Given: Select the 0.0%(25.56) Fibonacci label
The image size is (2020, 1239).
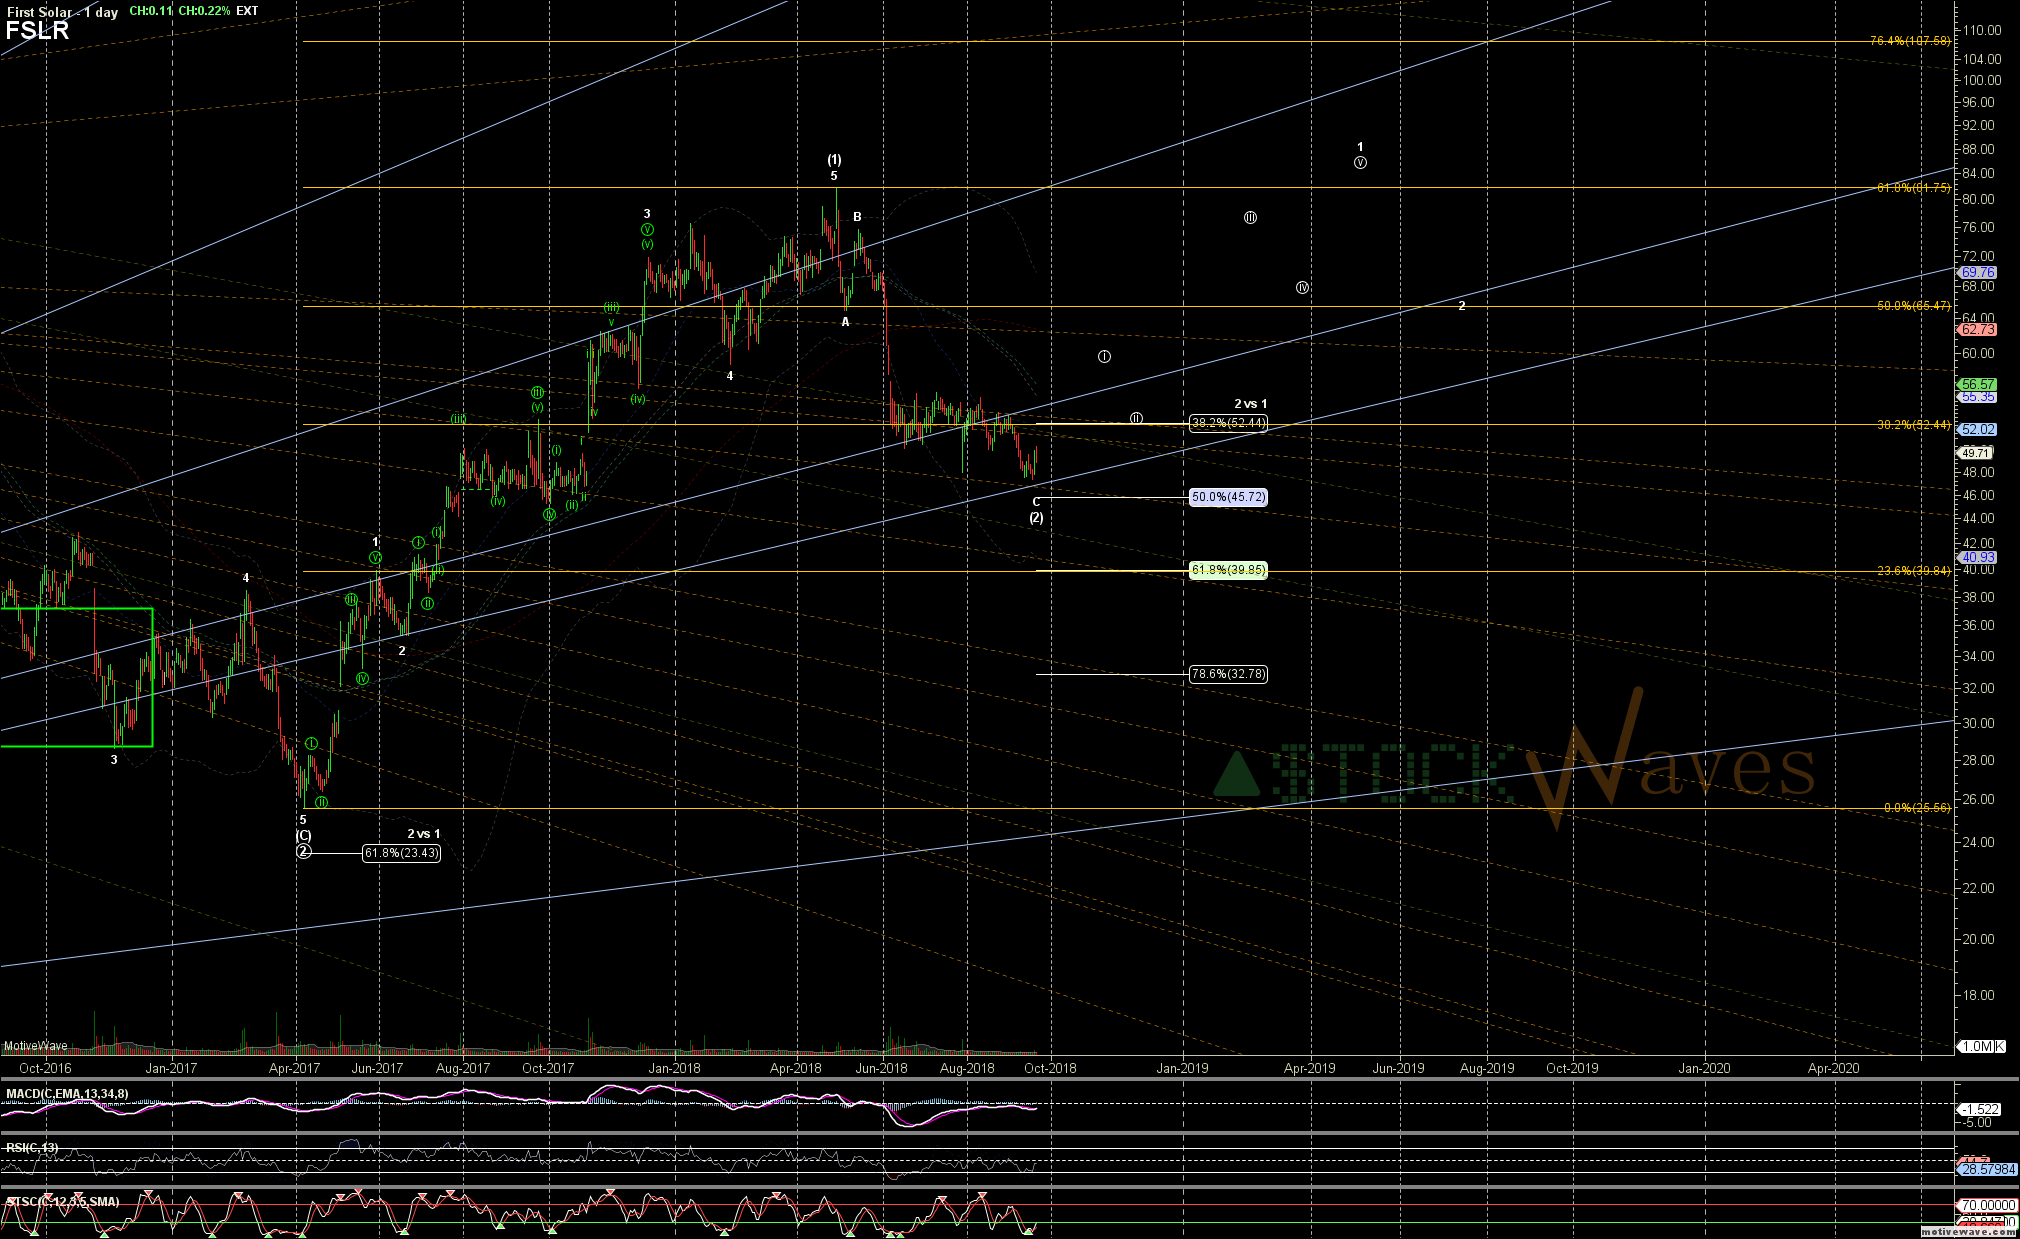Looking at the screenshot, I should [1916, 808].
